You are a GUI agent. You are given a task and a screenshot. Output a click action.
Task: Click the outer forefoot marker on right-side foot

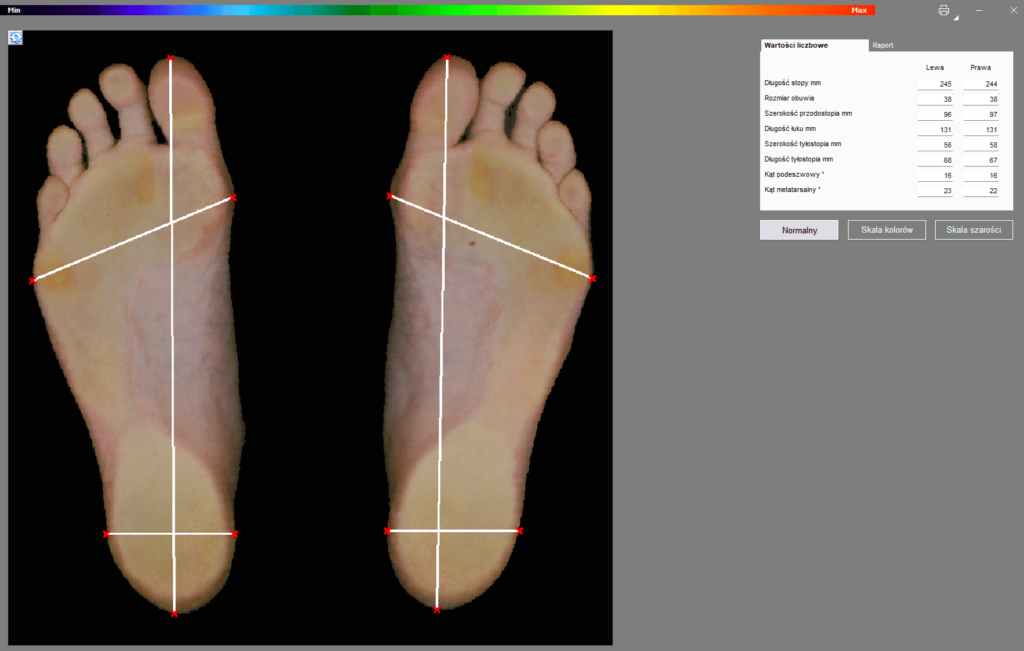pos(592,278)
